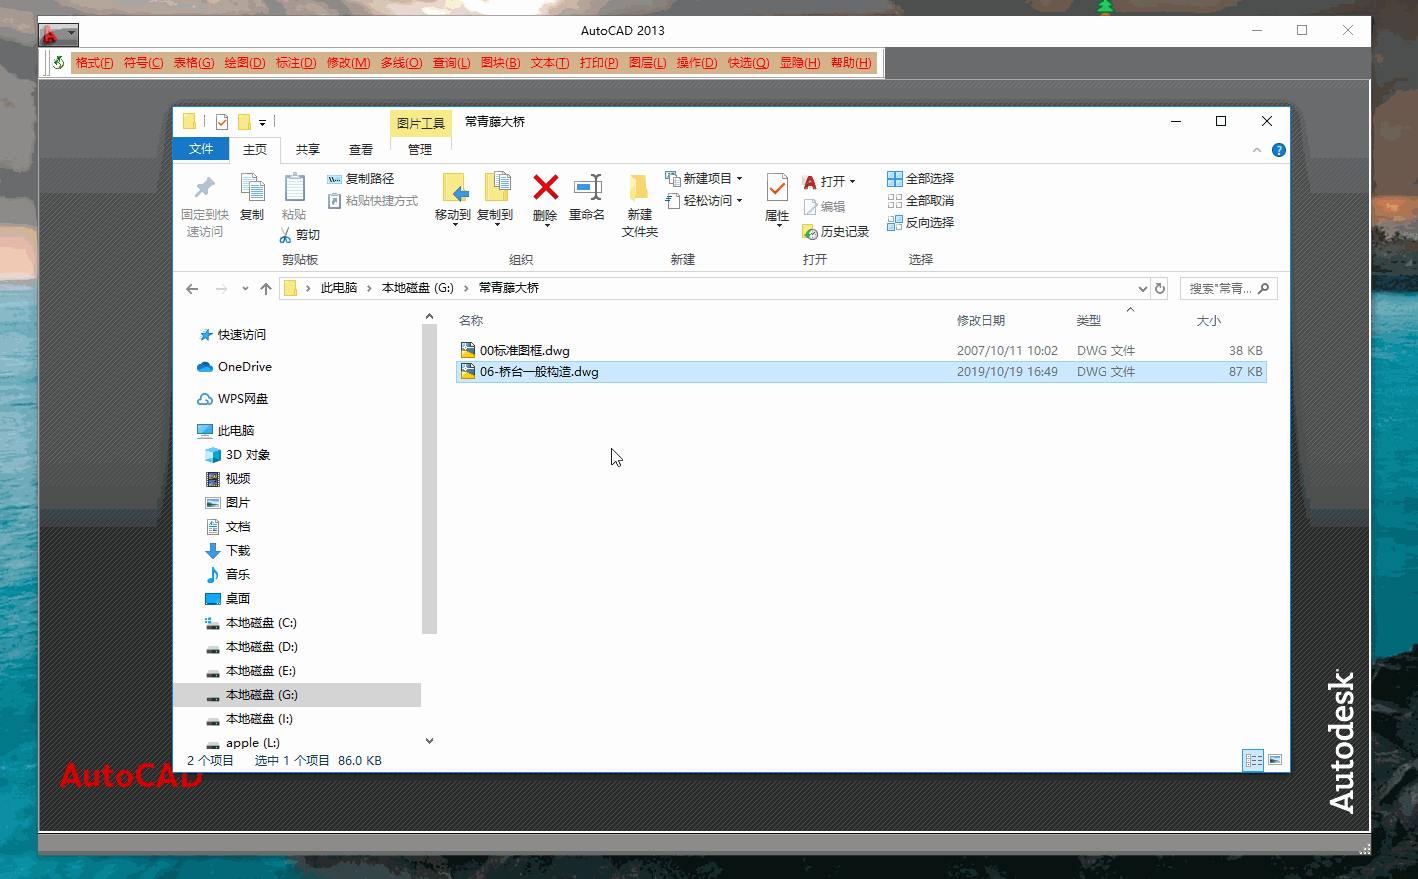This screenshot has width=1418, height=879.
Task: Select 本地磁盘 (D:) in navigation pane
Action: coord(262,647)
